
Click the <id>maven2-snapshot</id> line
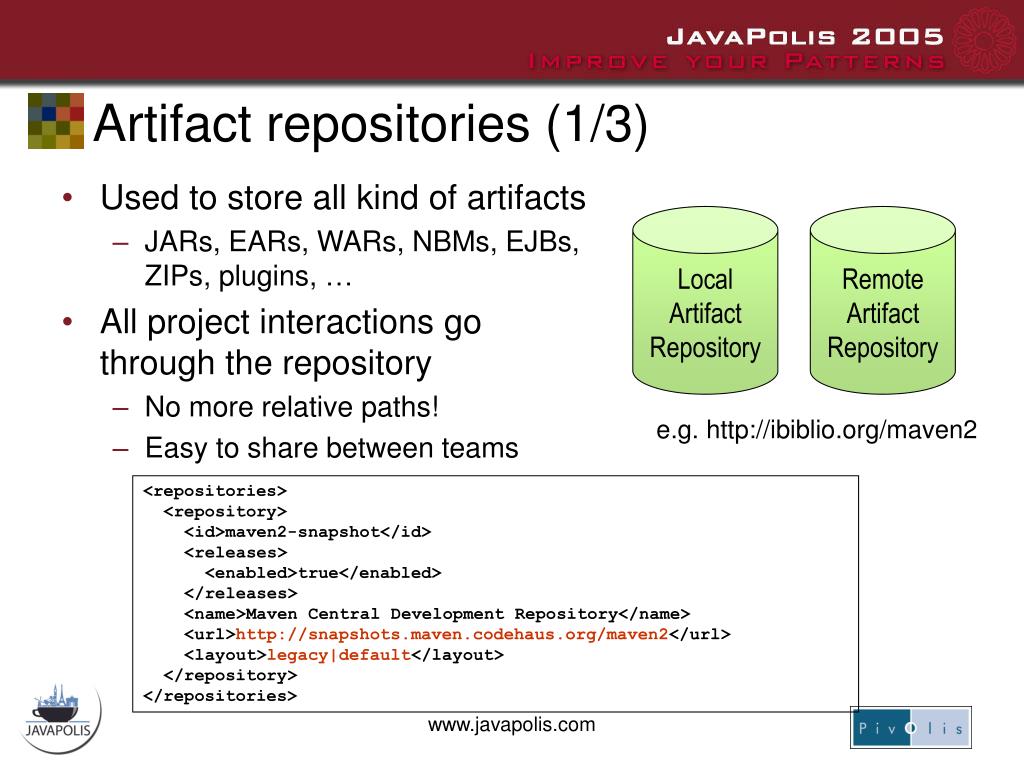pos(308,532)
